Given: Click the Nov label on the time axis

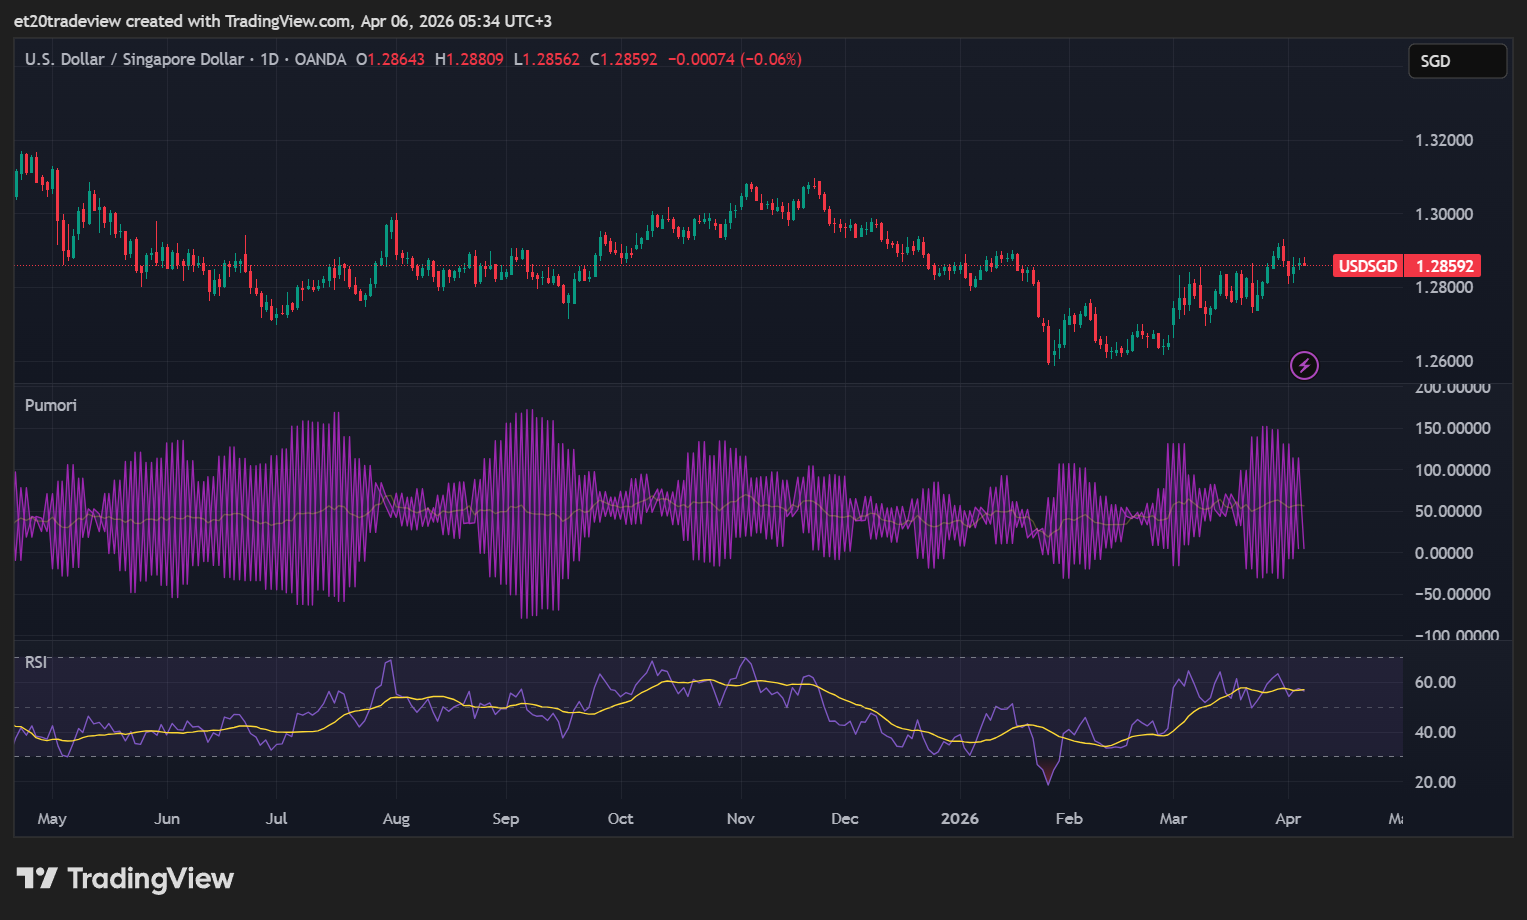Looking at the screenshot, I should pyautogui.click(x=740, y=818).
